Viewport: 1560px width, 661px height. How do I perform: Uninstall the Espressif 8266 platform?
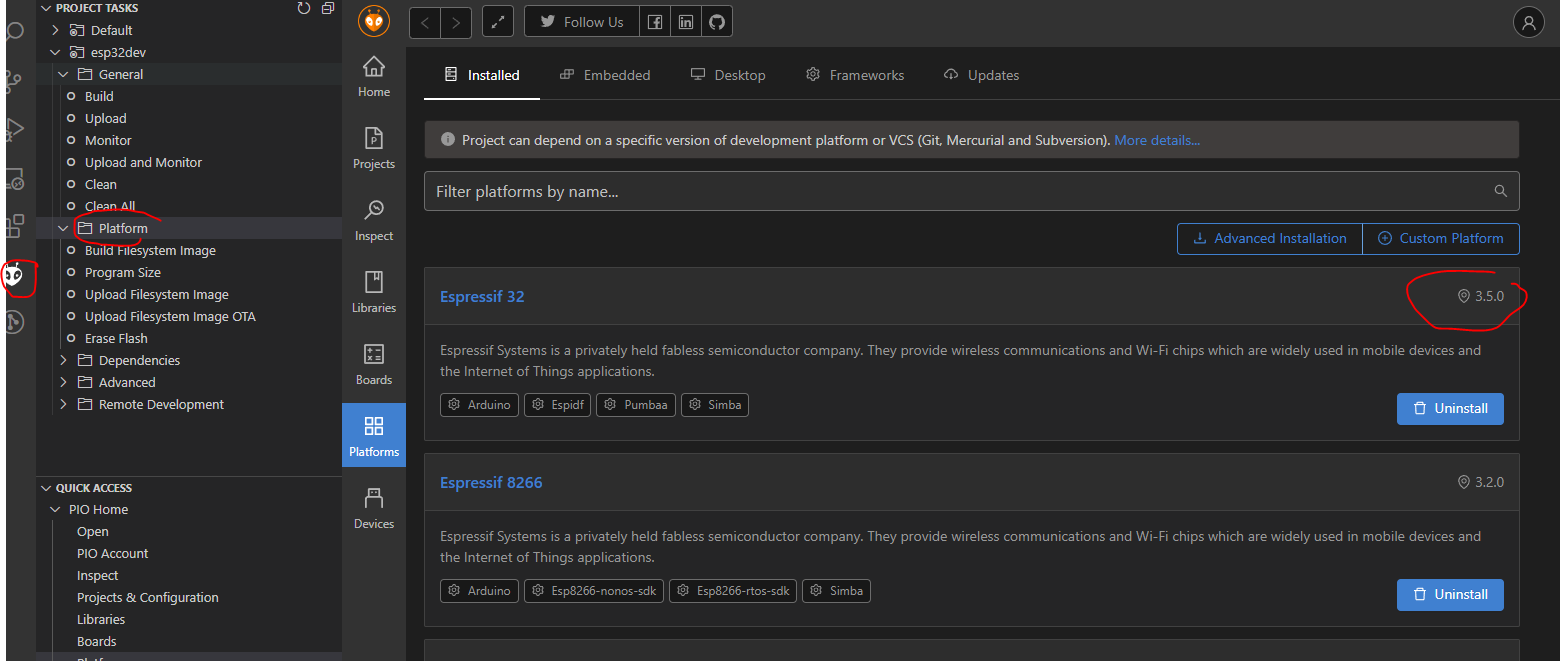click(x=1450, y=594)
